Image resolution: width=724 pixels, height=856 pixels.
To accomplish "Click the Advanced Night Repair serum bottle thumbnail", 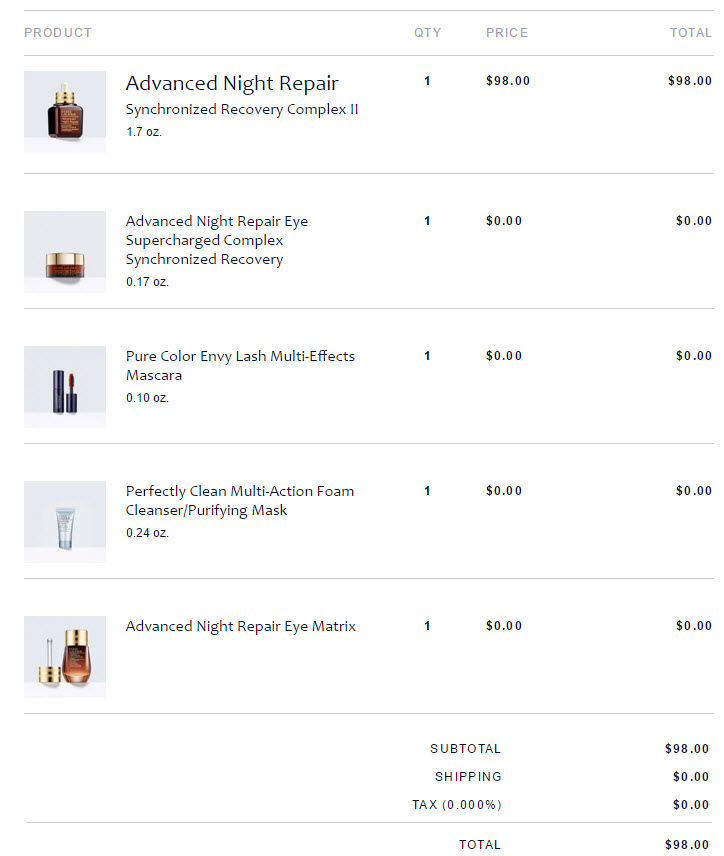I will 65,112.
